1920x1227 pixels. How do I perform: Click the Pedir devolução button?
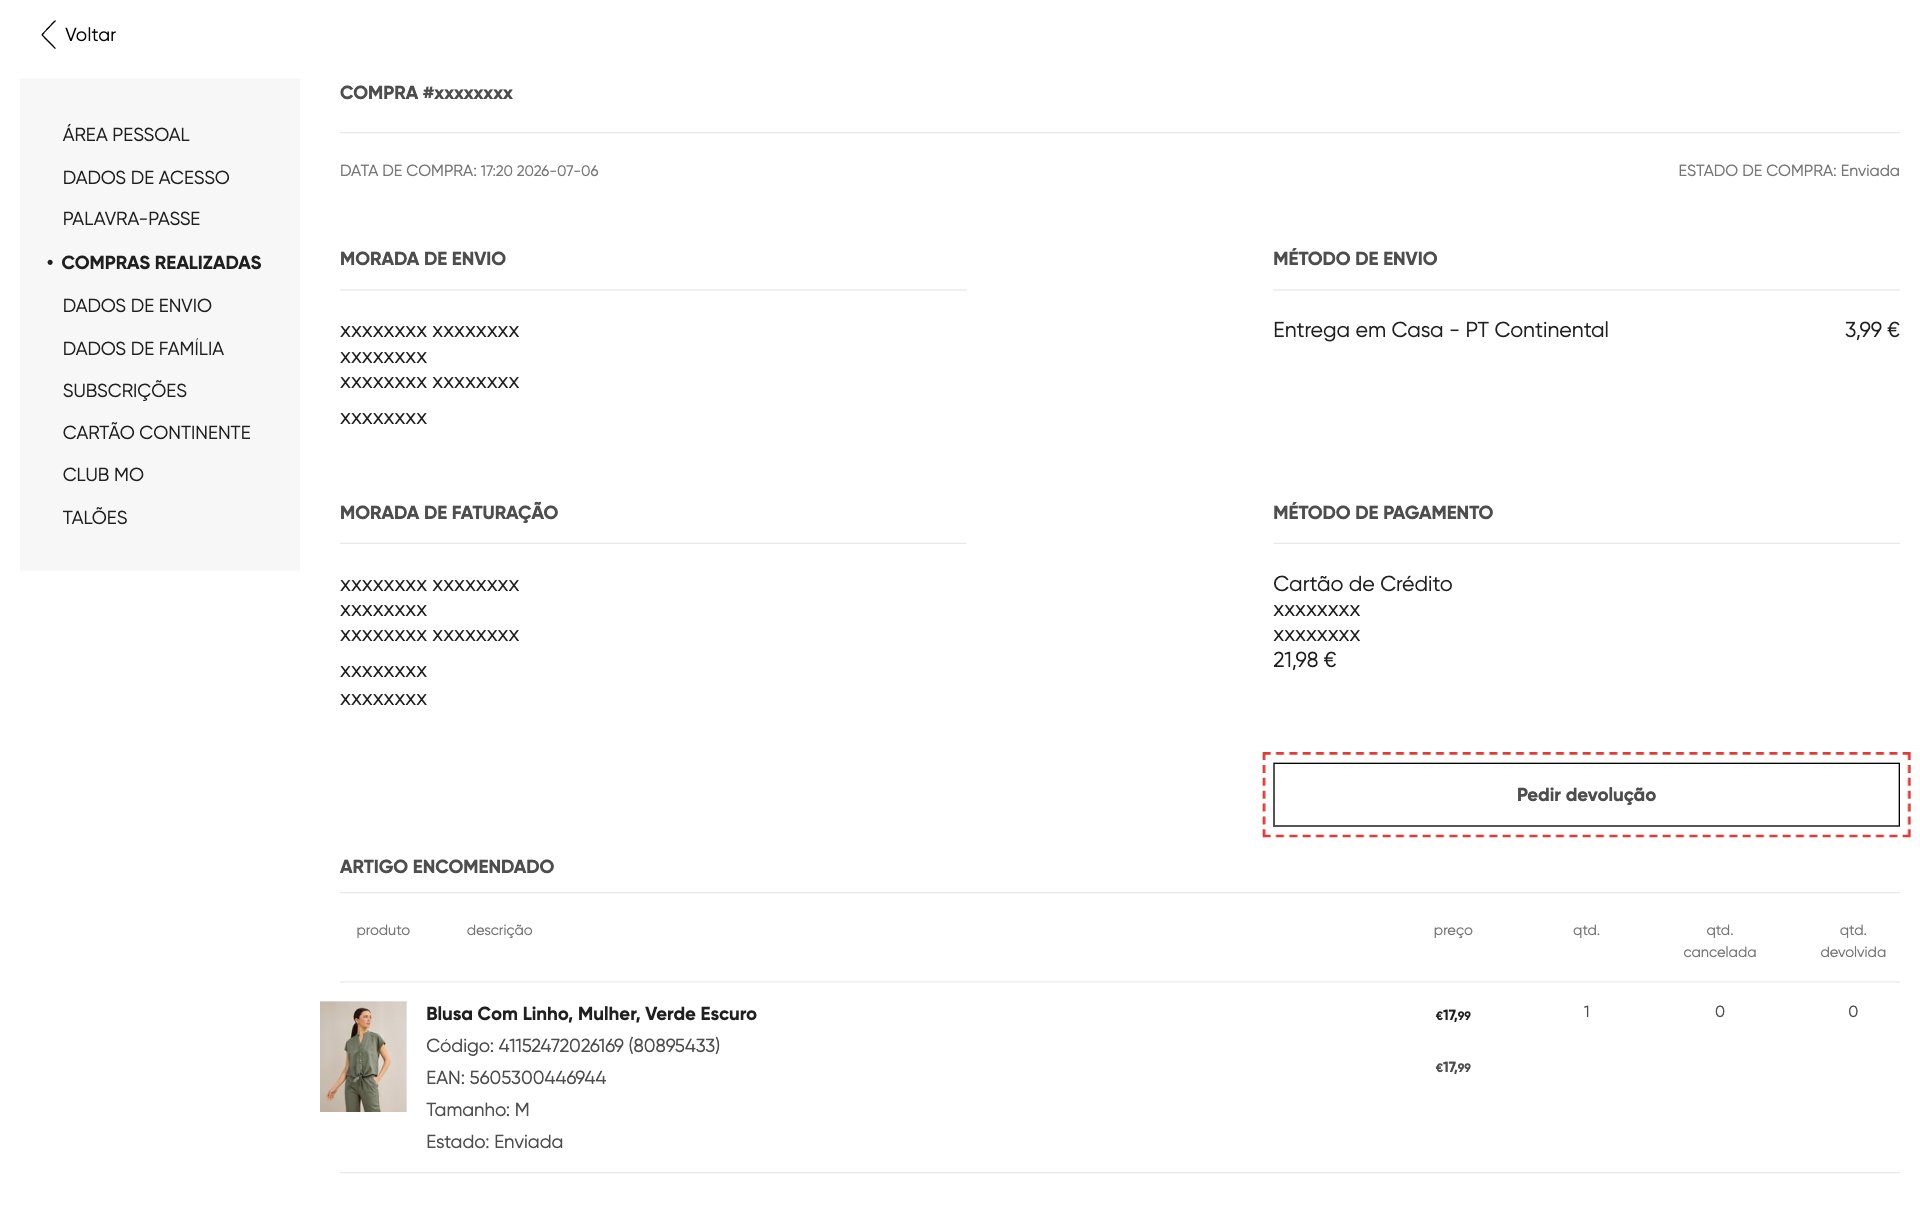point(1586,795)
